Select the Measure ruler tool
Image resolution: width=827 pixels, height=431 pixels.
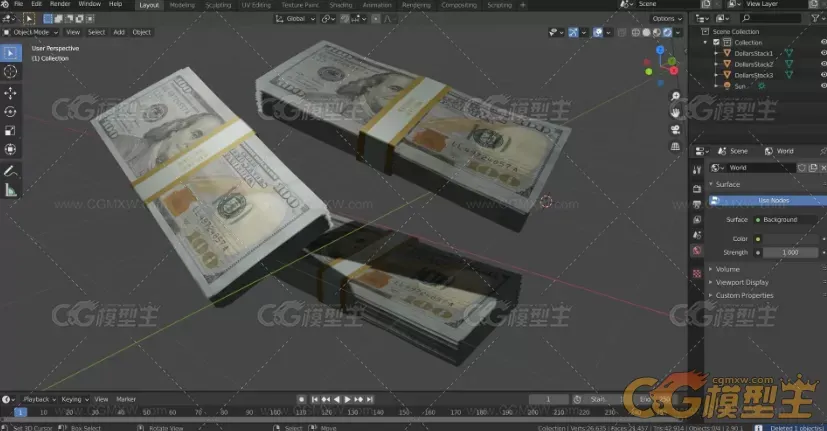[x=11, y=190]
